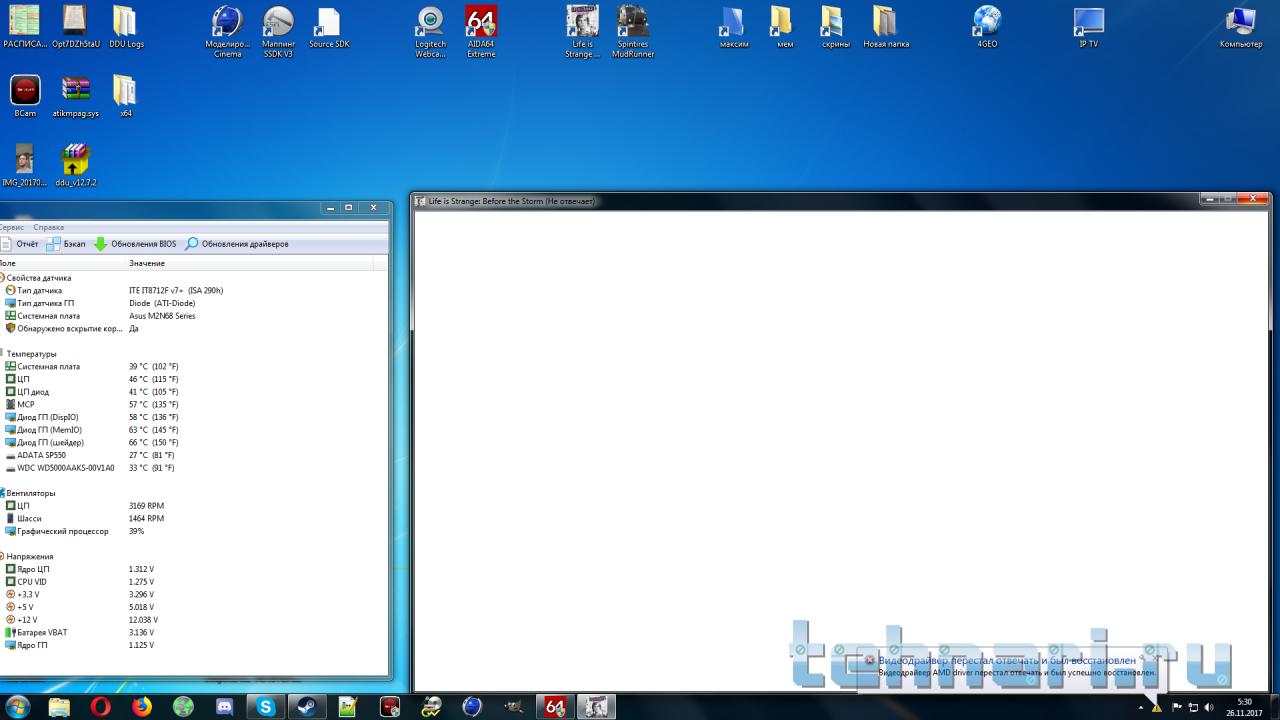Screen dimensions: 1280x720
Task: Open the максим folder shortcut
Action: click(x=734, y=28)
